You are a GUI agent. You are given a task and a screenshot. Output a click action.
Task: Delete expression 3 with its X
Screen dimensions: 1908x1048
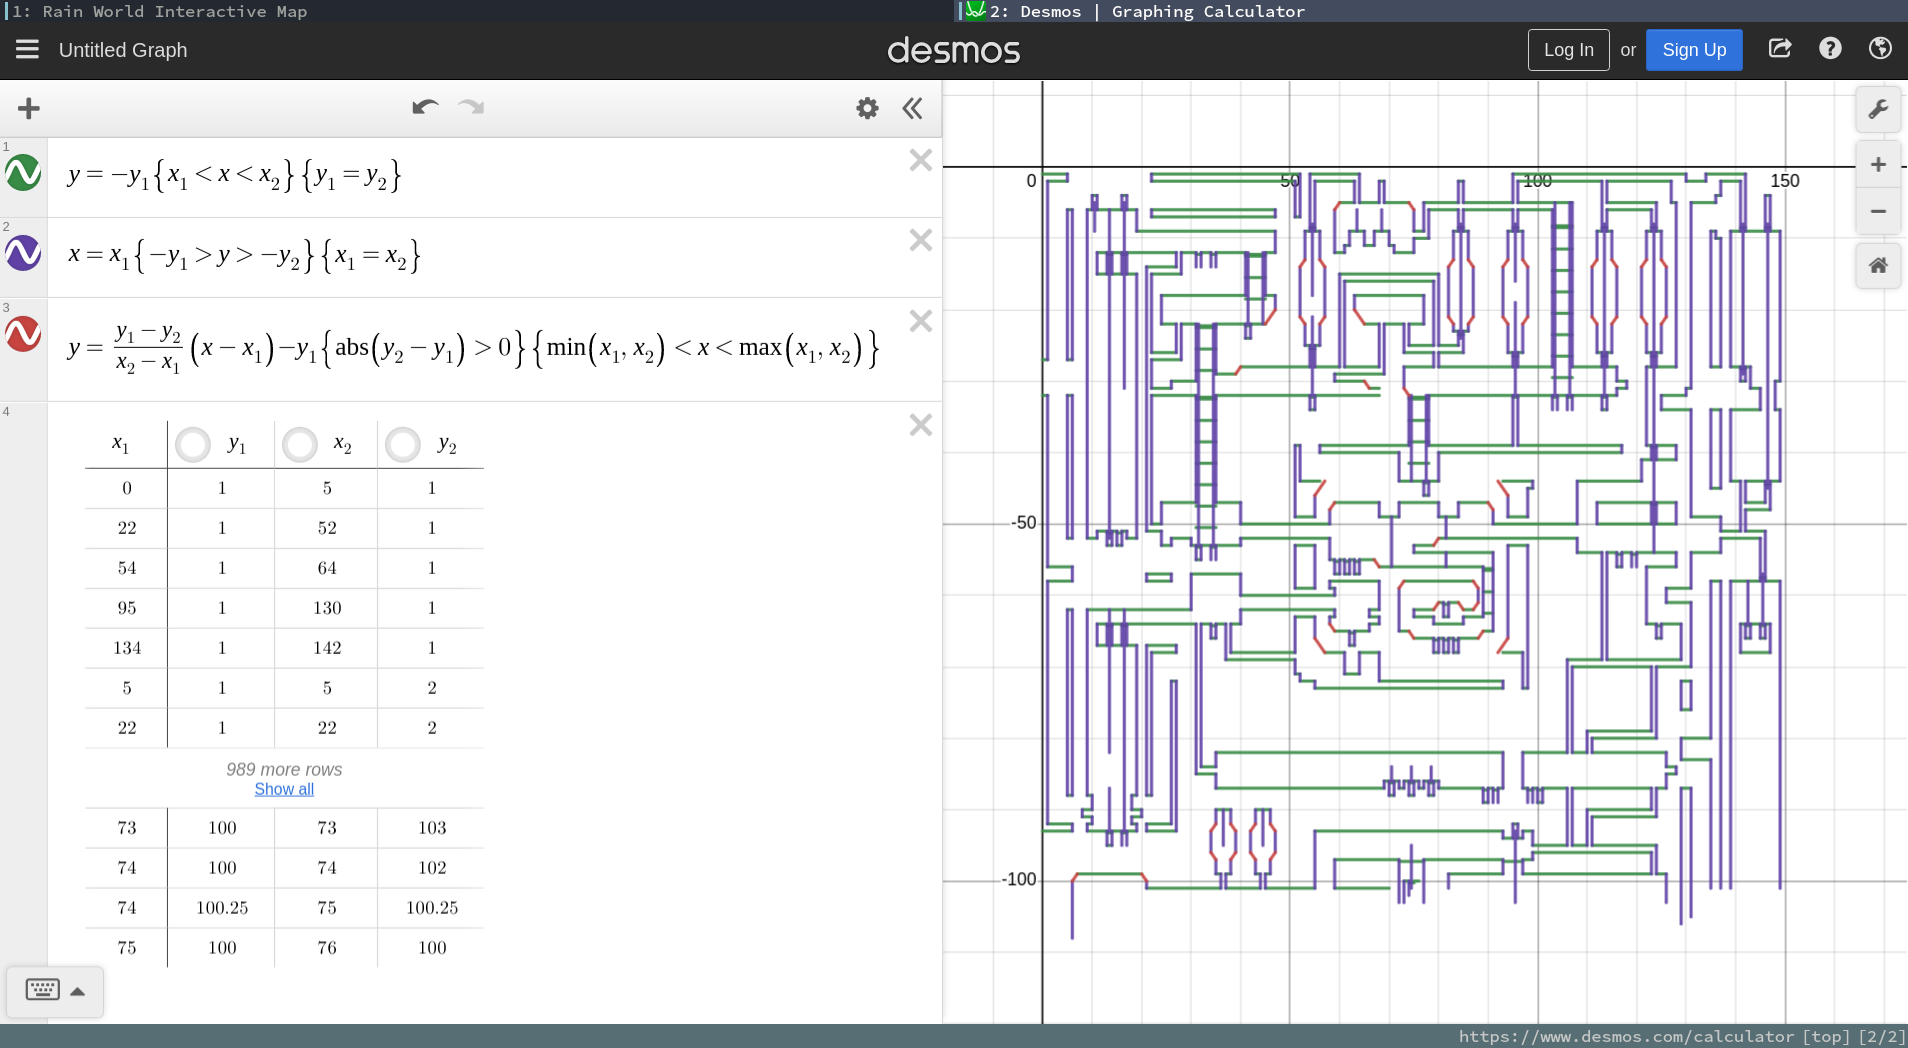920,321
